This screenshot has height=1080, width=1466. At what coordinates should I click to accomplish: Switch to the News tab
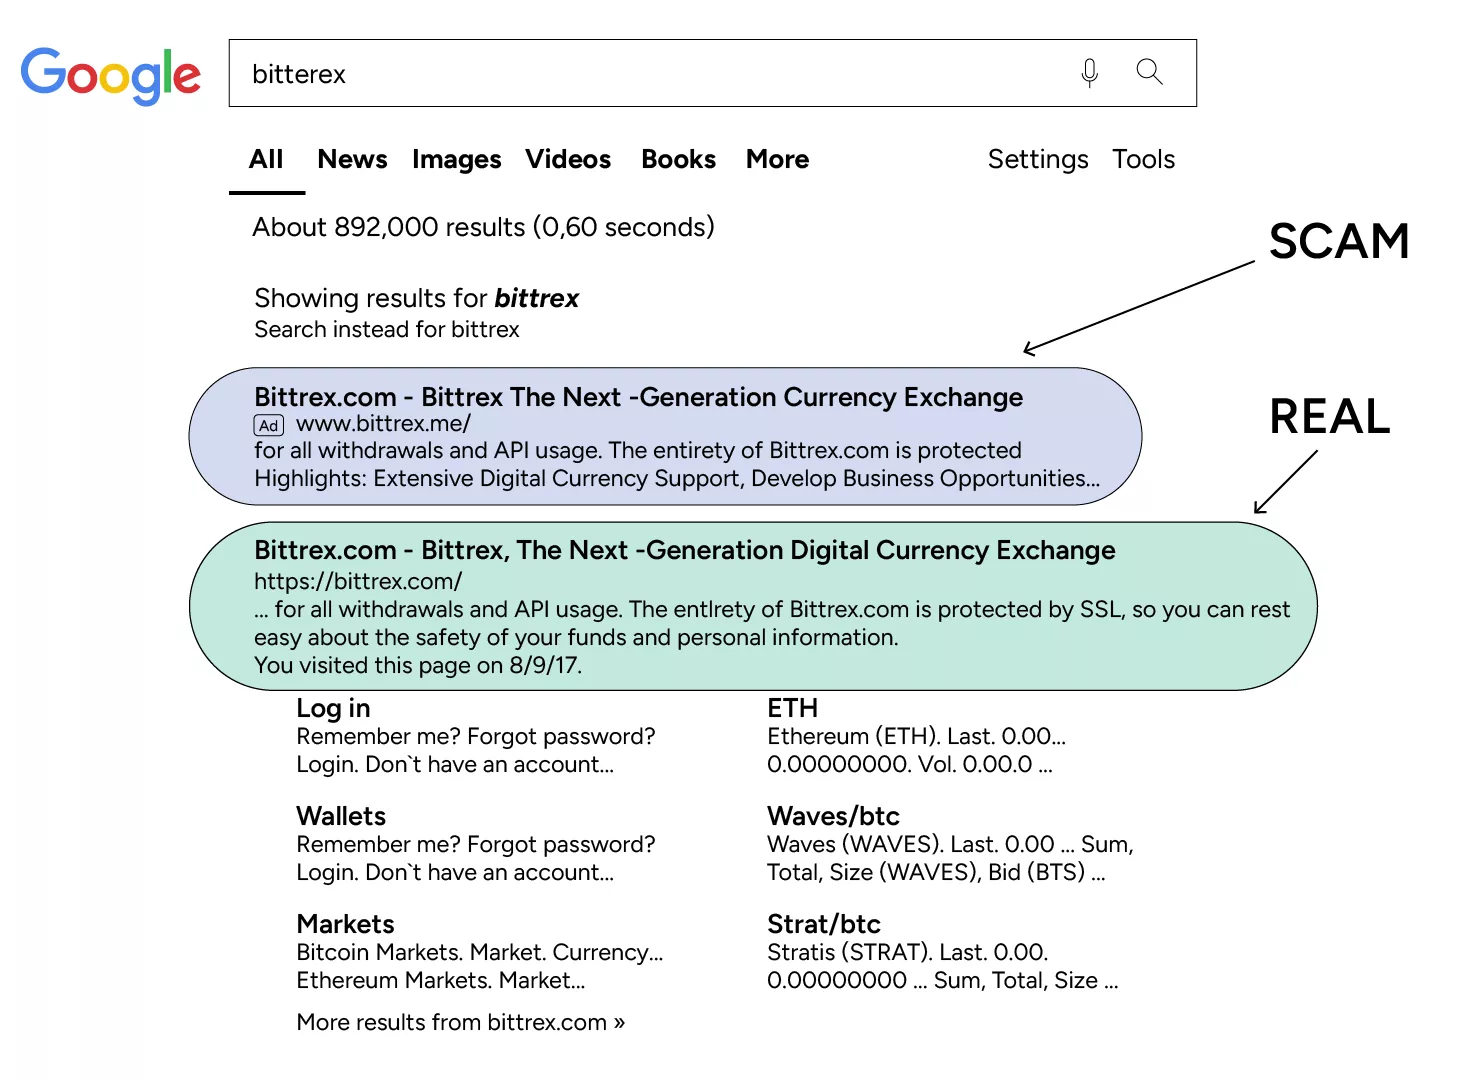(352, 160)
